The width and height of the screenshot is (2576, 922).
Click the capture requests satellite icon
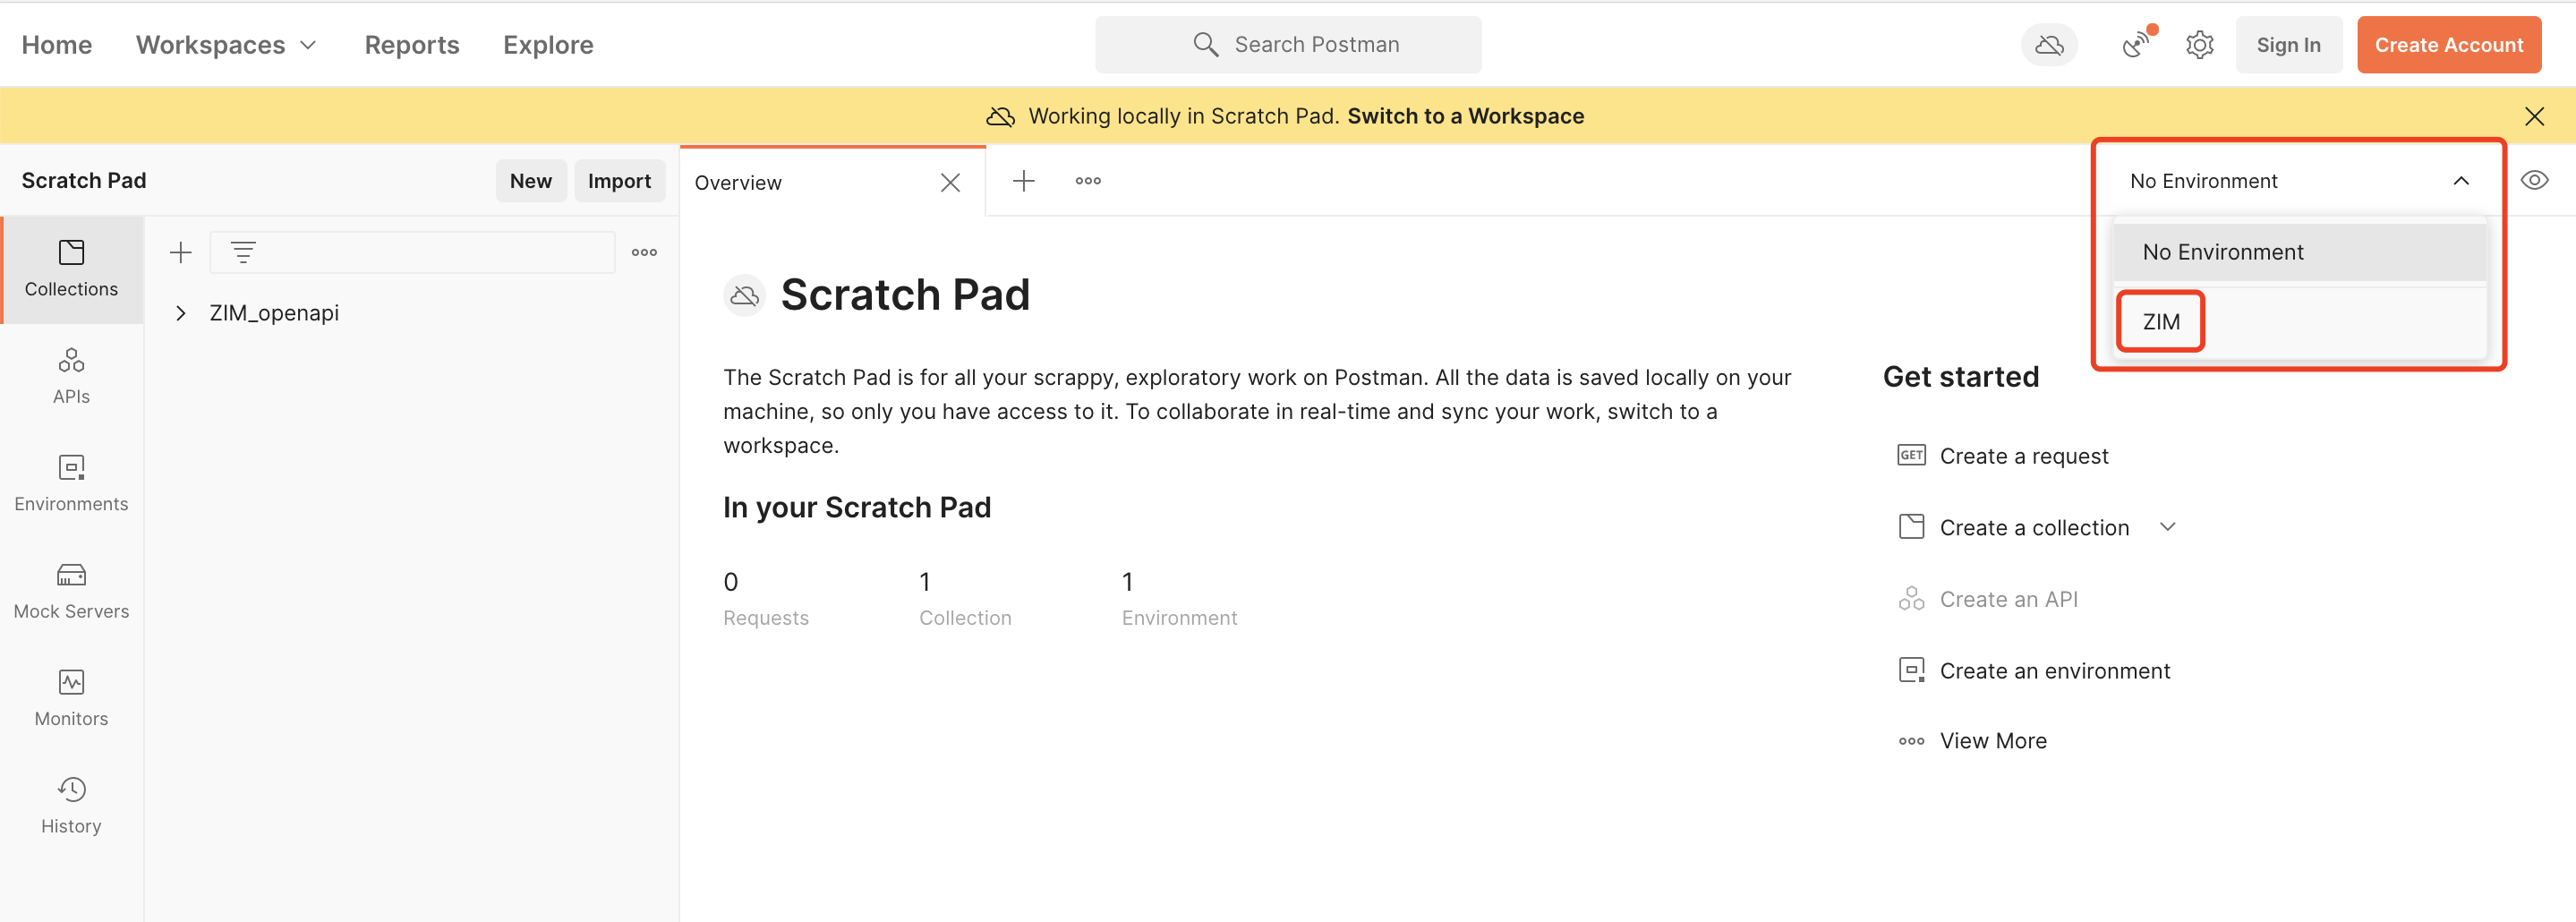[2136, 44]
